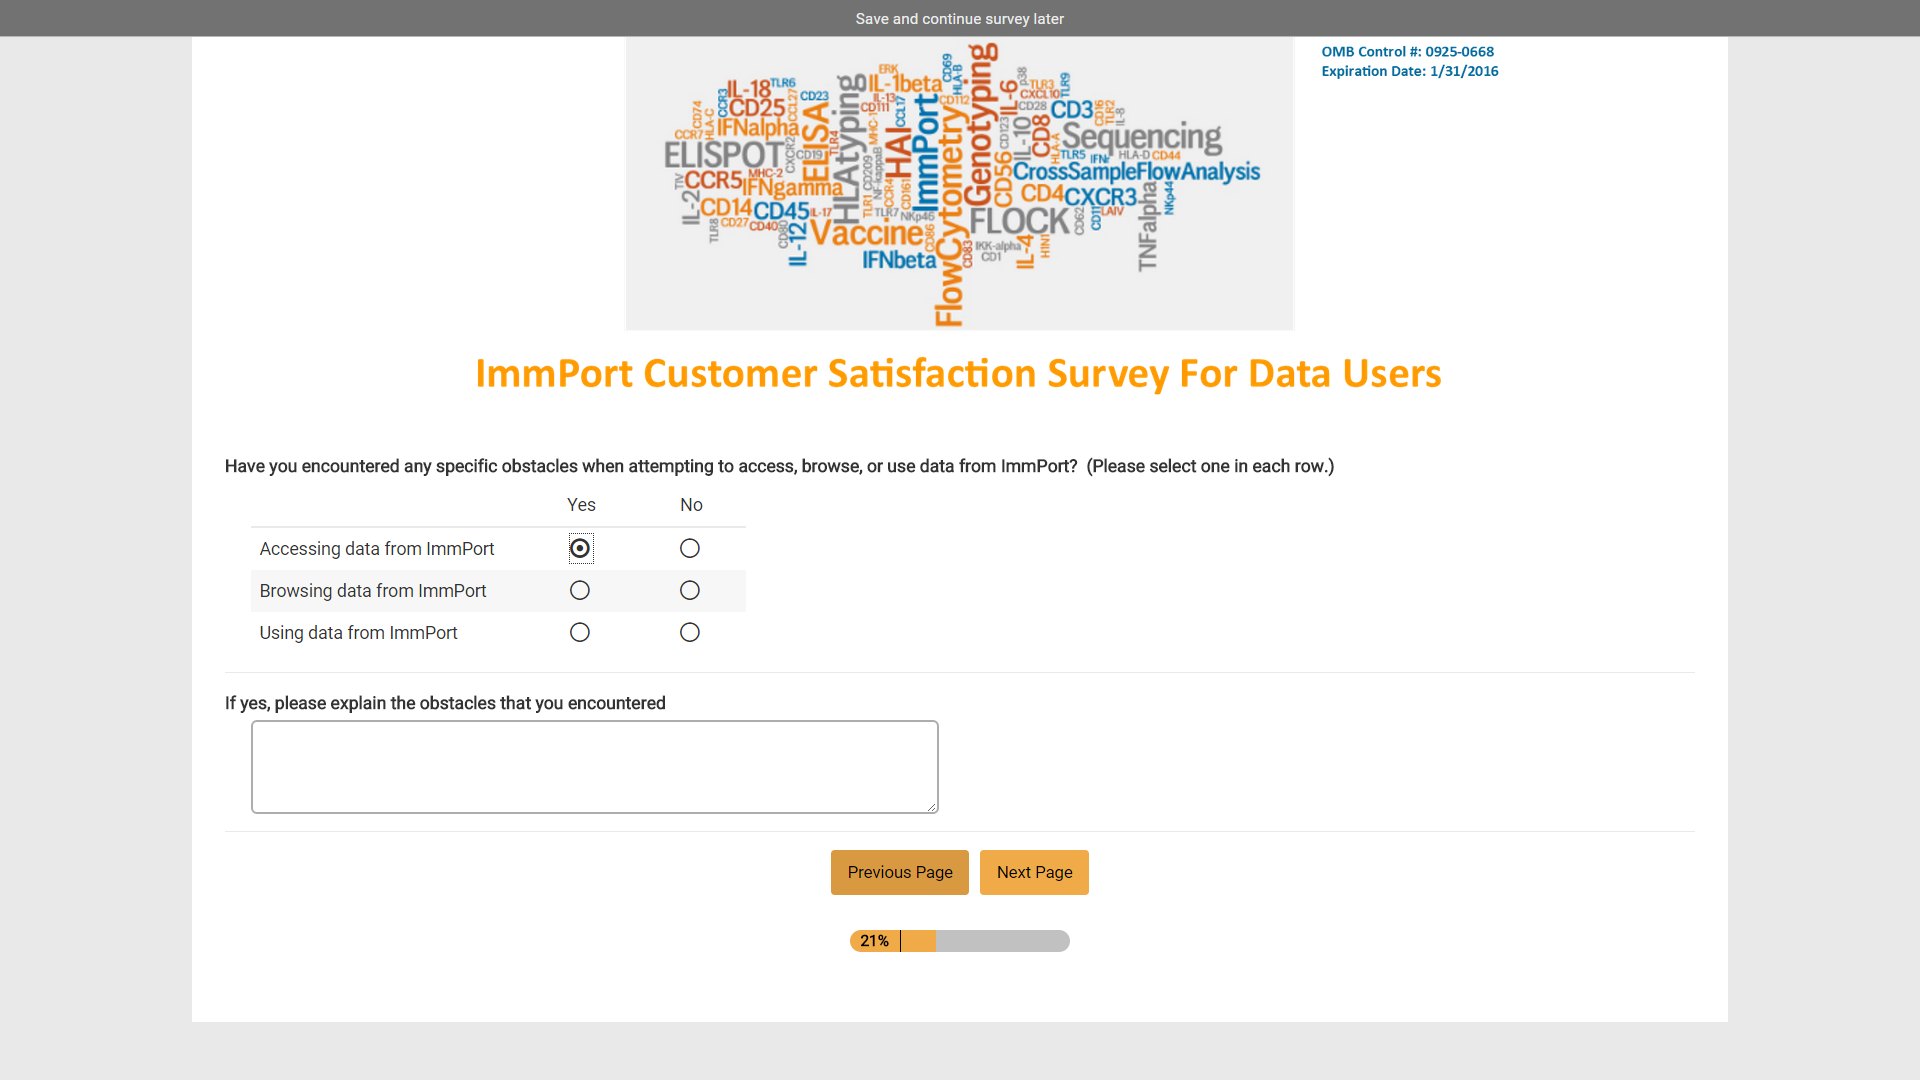Click the Expiration Date text
Screen dimensions: 1920x1080
click(x=1409, y=71)
